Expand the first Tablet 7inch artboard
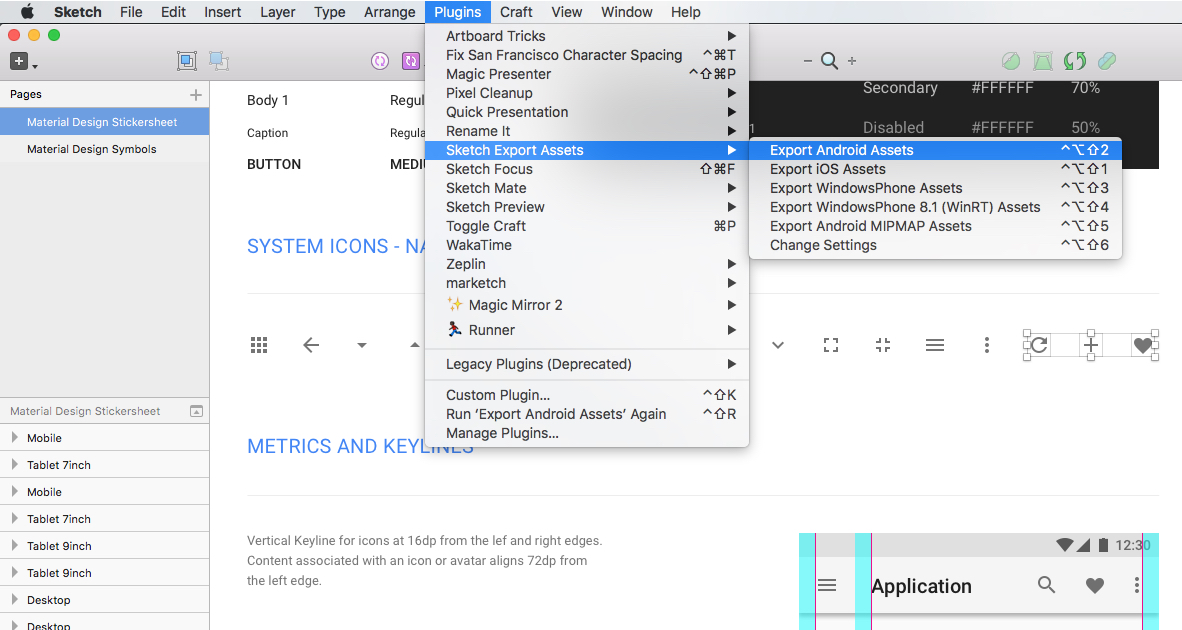 14,464
